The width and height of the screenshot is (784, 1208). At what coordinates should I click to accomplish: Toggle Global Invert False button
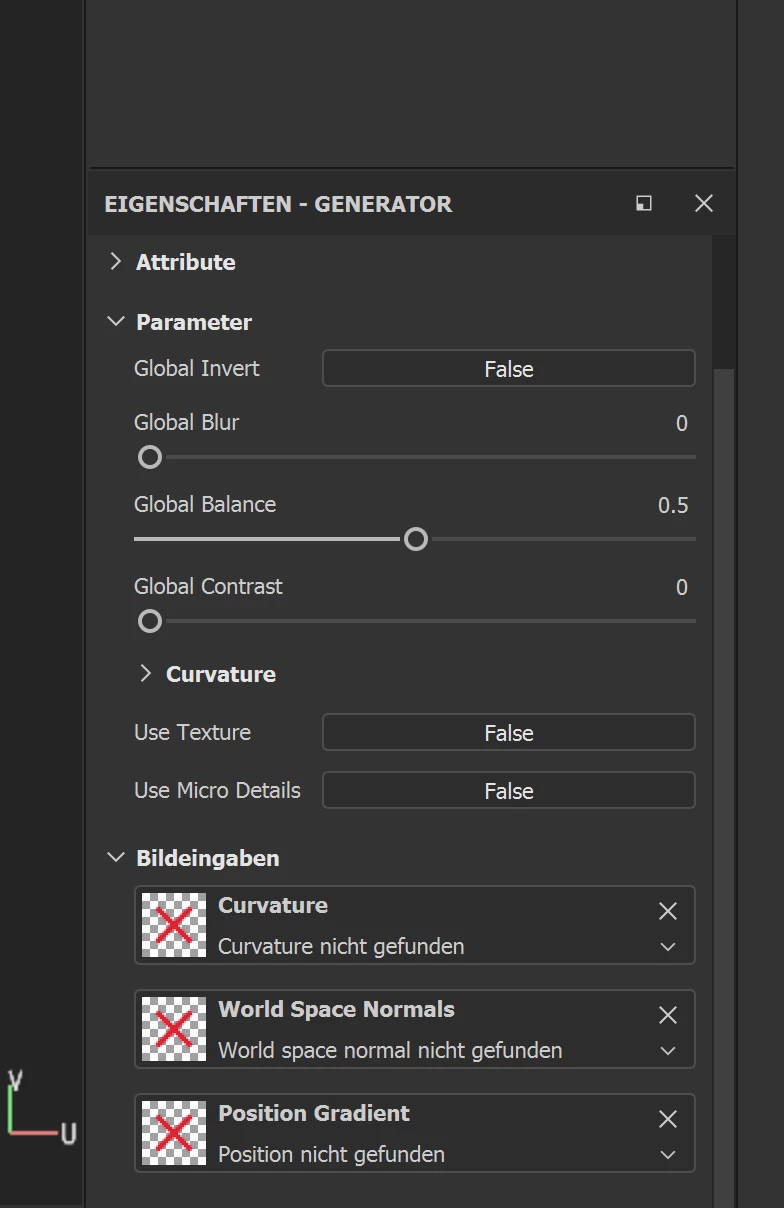point(508,369)
